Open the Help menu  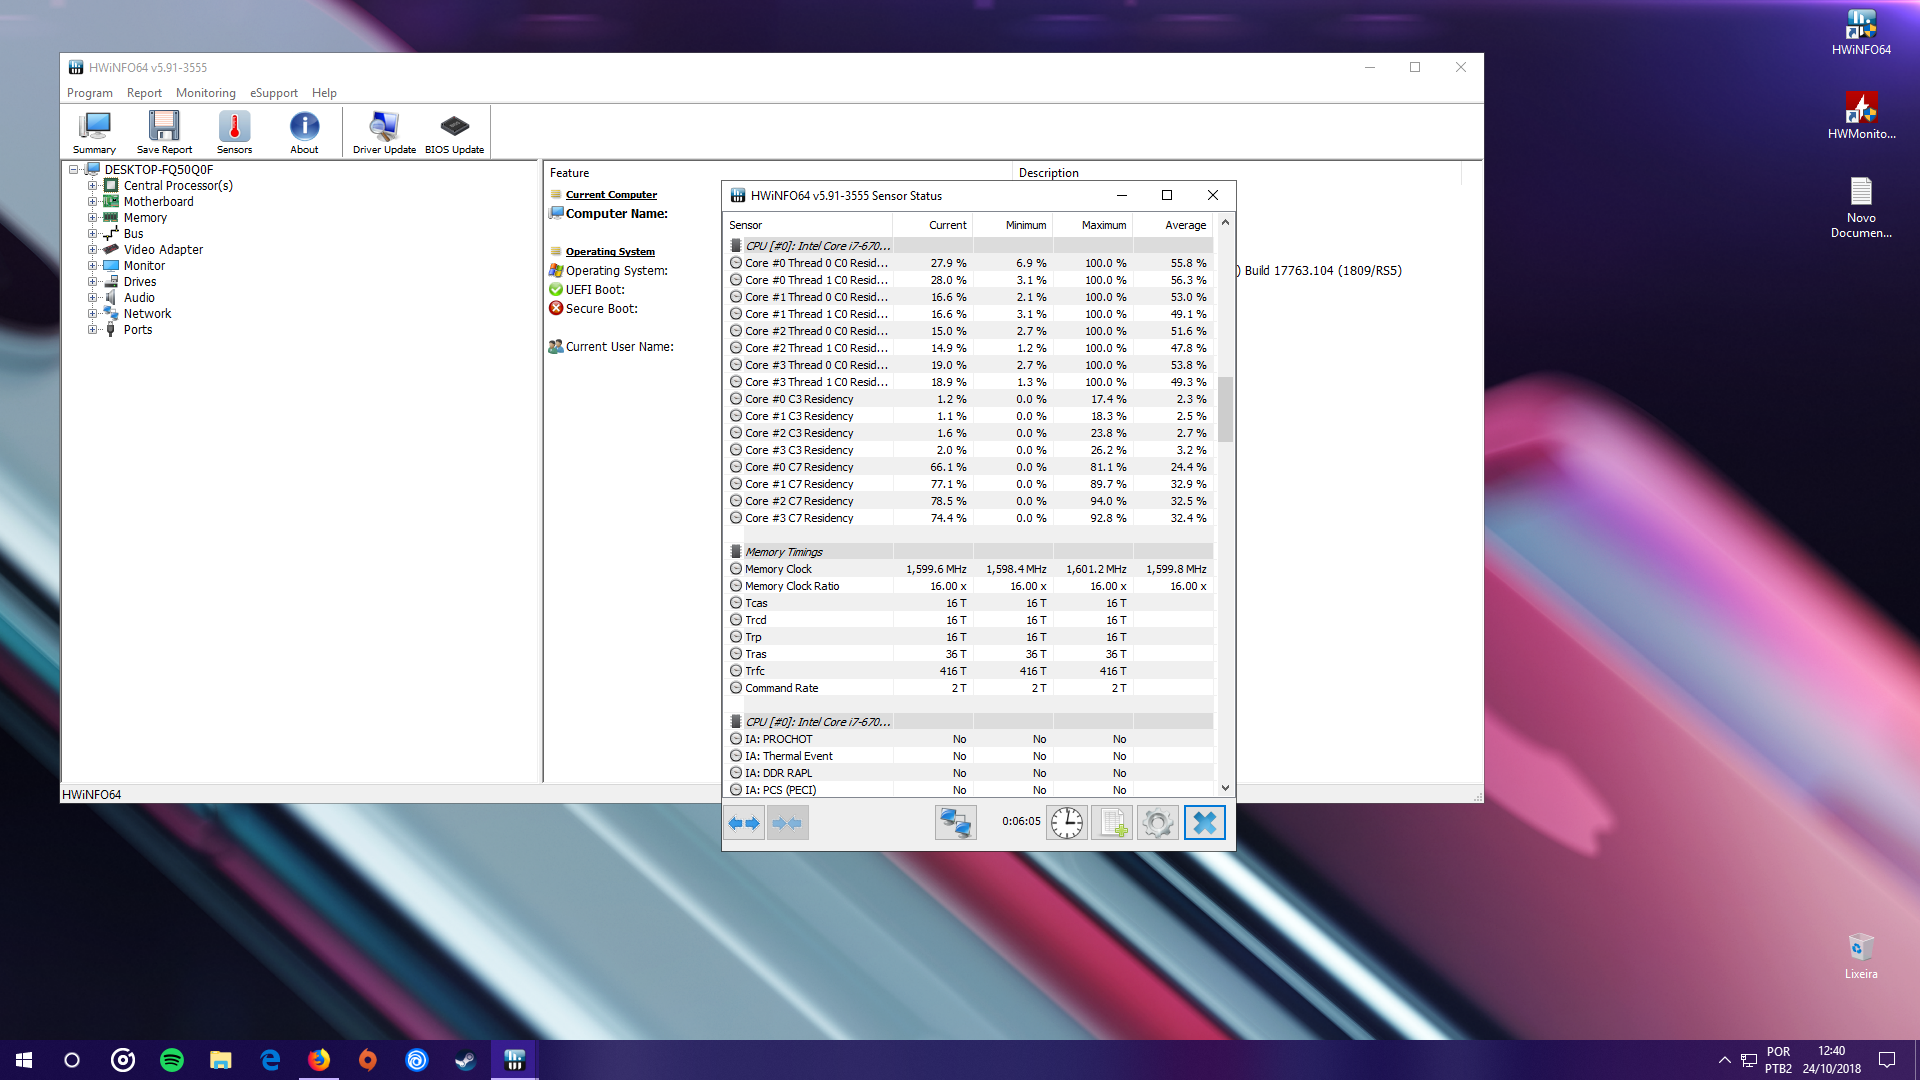pos(324,93)
